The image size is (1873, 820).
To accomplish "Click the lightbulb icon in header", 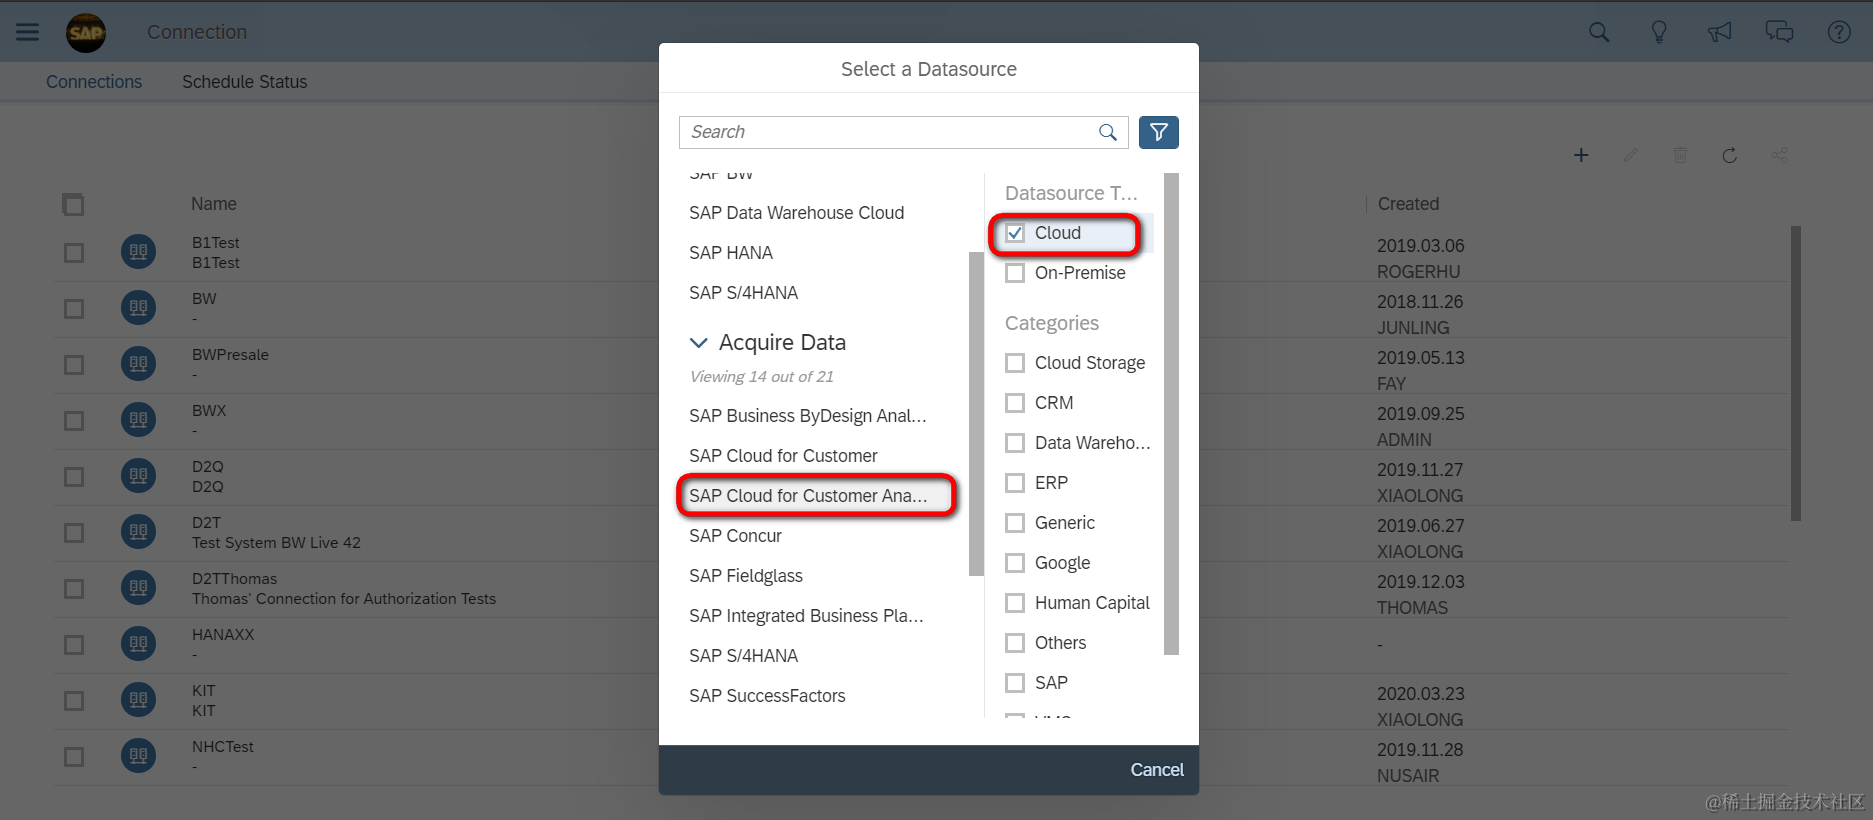I will coord(1659,32).
